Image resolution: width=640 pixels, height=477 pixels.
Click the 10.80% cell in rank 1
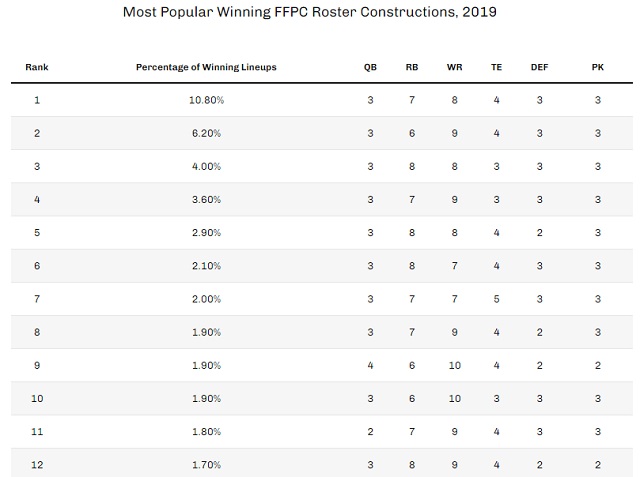pyautogui.click(x=206, y=100)
